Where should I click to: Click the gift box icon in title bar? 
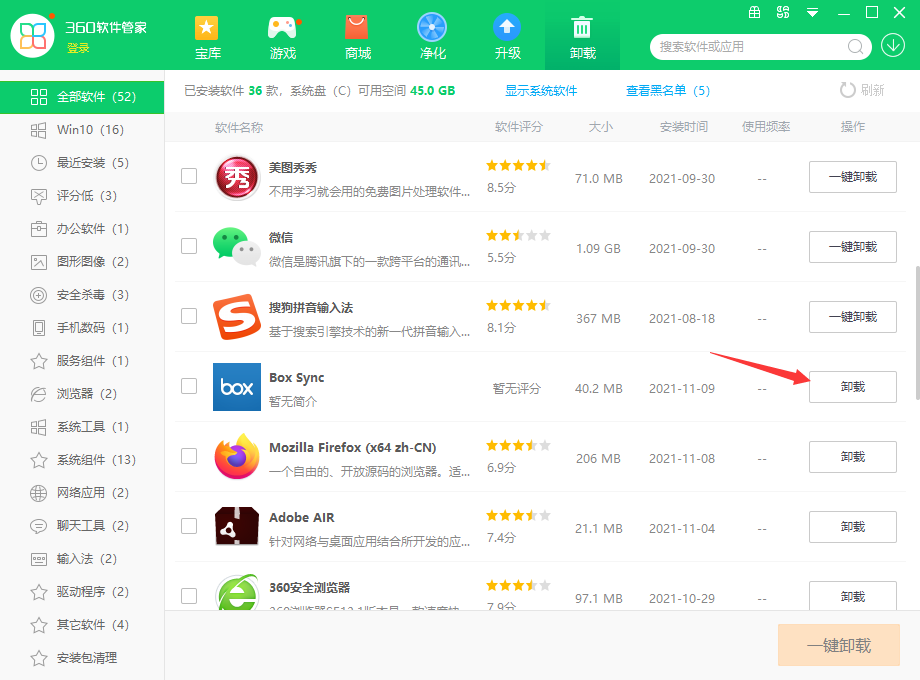pyautogui.click(x=755, y=12)
